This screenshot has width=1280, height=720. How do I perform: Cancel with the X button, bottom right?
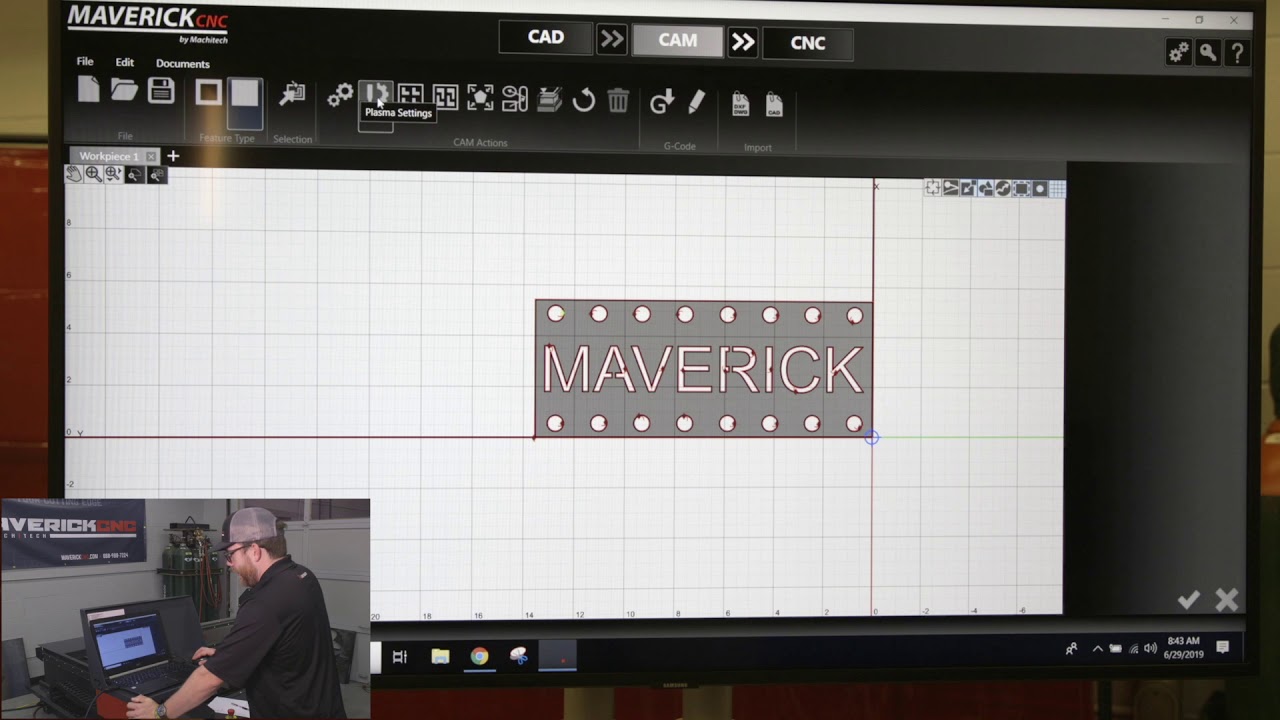pos(1227,599)
